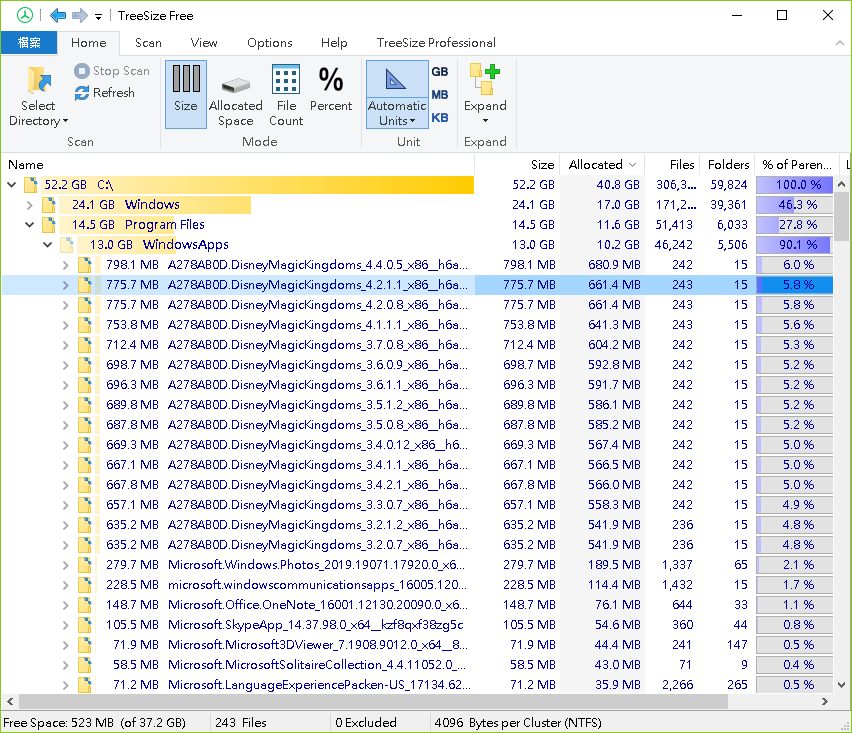Collapse the WindowsApps node
Viewport: 852px width, 733px height.
[x=48, y=245]
